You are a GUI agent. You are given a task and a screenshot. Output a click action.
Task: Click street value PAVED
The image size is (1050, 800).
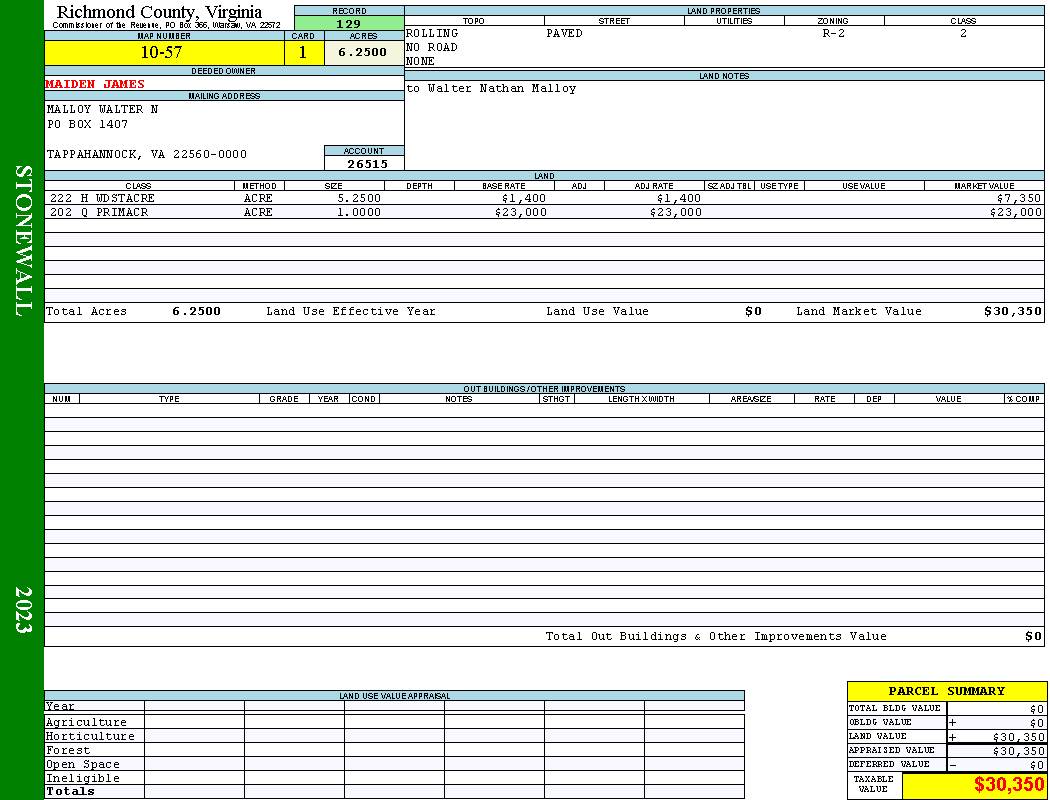564,33
